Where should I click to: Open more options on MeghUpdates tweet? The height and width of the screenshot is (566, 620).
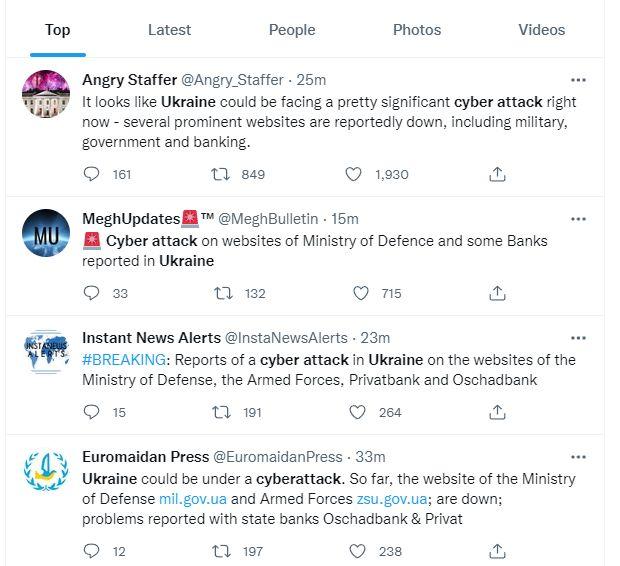[x=578, y=219]
